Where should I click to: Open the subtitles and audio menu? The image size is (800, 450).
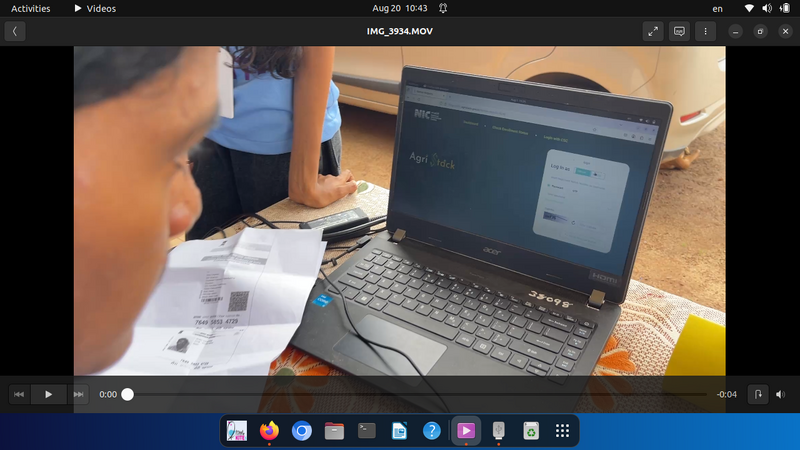[x=679, y=31]
